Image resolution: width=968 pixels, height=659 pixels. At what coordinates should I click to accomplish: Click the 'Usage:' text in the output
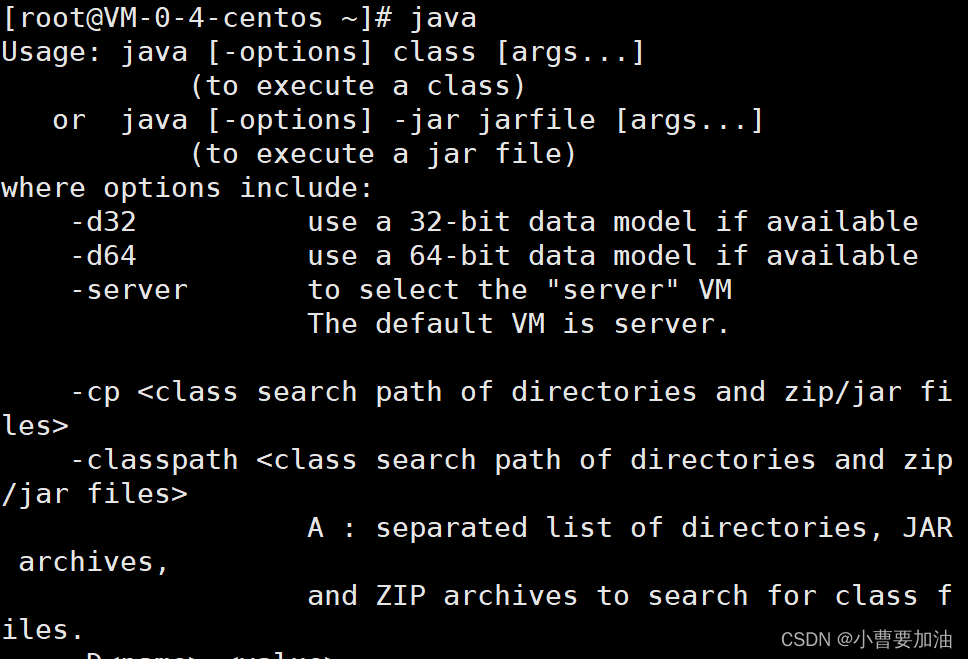tap(51, 52)
